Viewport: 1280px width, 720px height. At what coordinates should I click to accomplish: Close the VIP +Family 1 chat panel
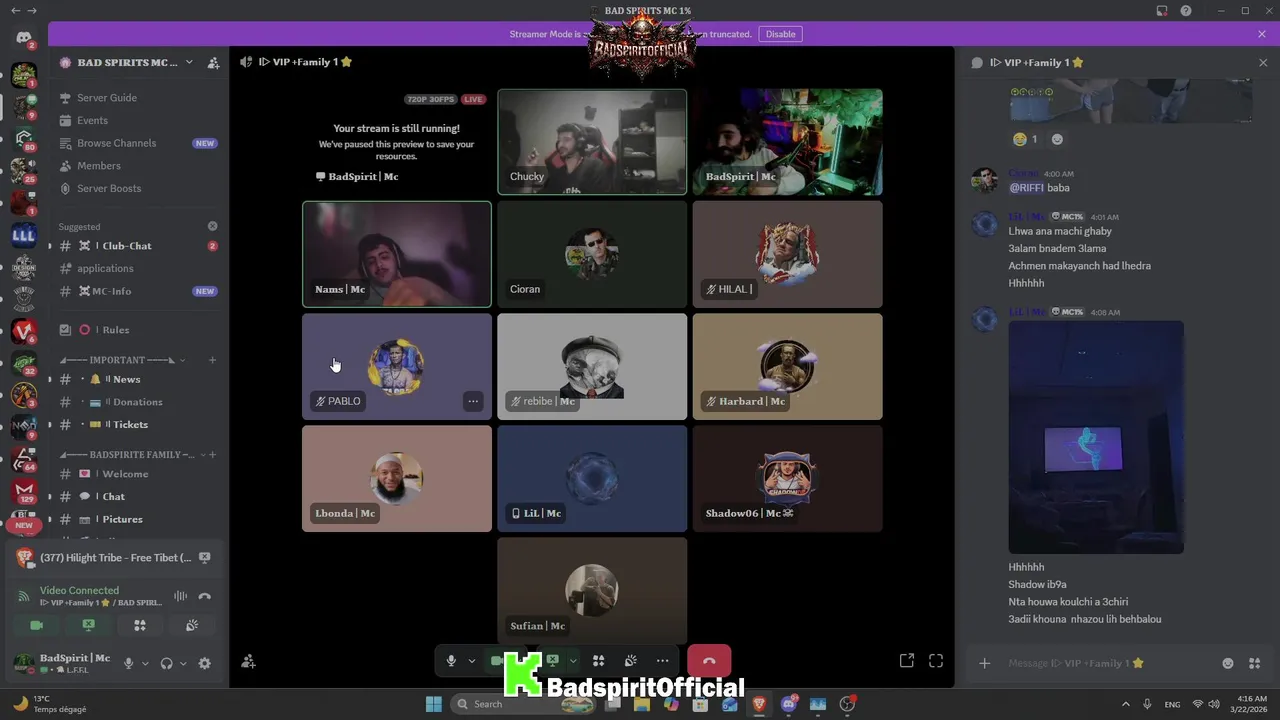click(x=1262, y=62)
